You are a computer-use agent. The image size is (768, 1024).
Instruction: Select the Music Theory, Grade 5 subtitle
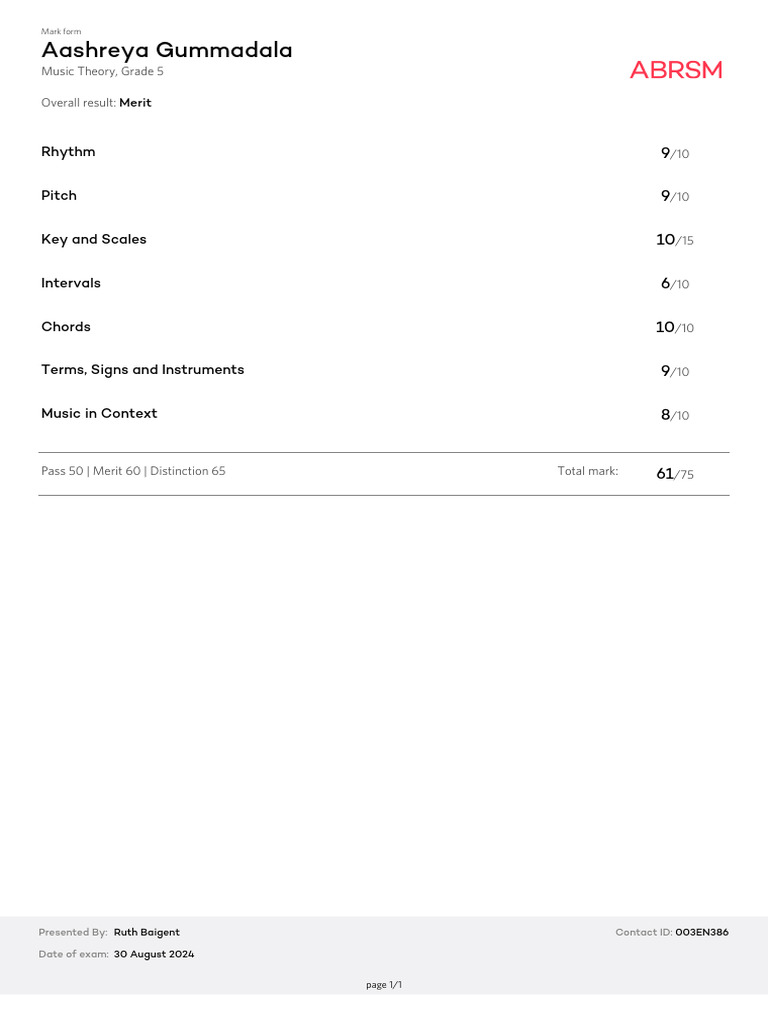pyautogui.click(x=102, y=72)
